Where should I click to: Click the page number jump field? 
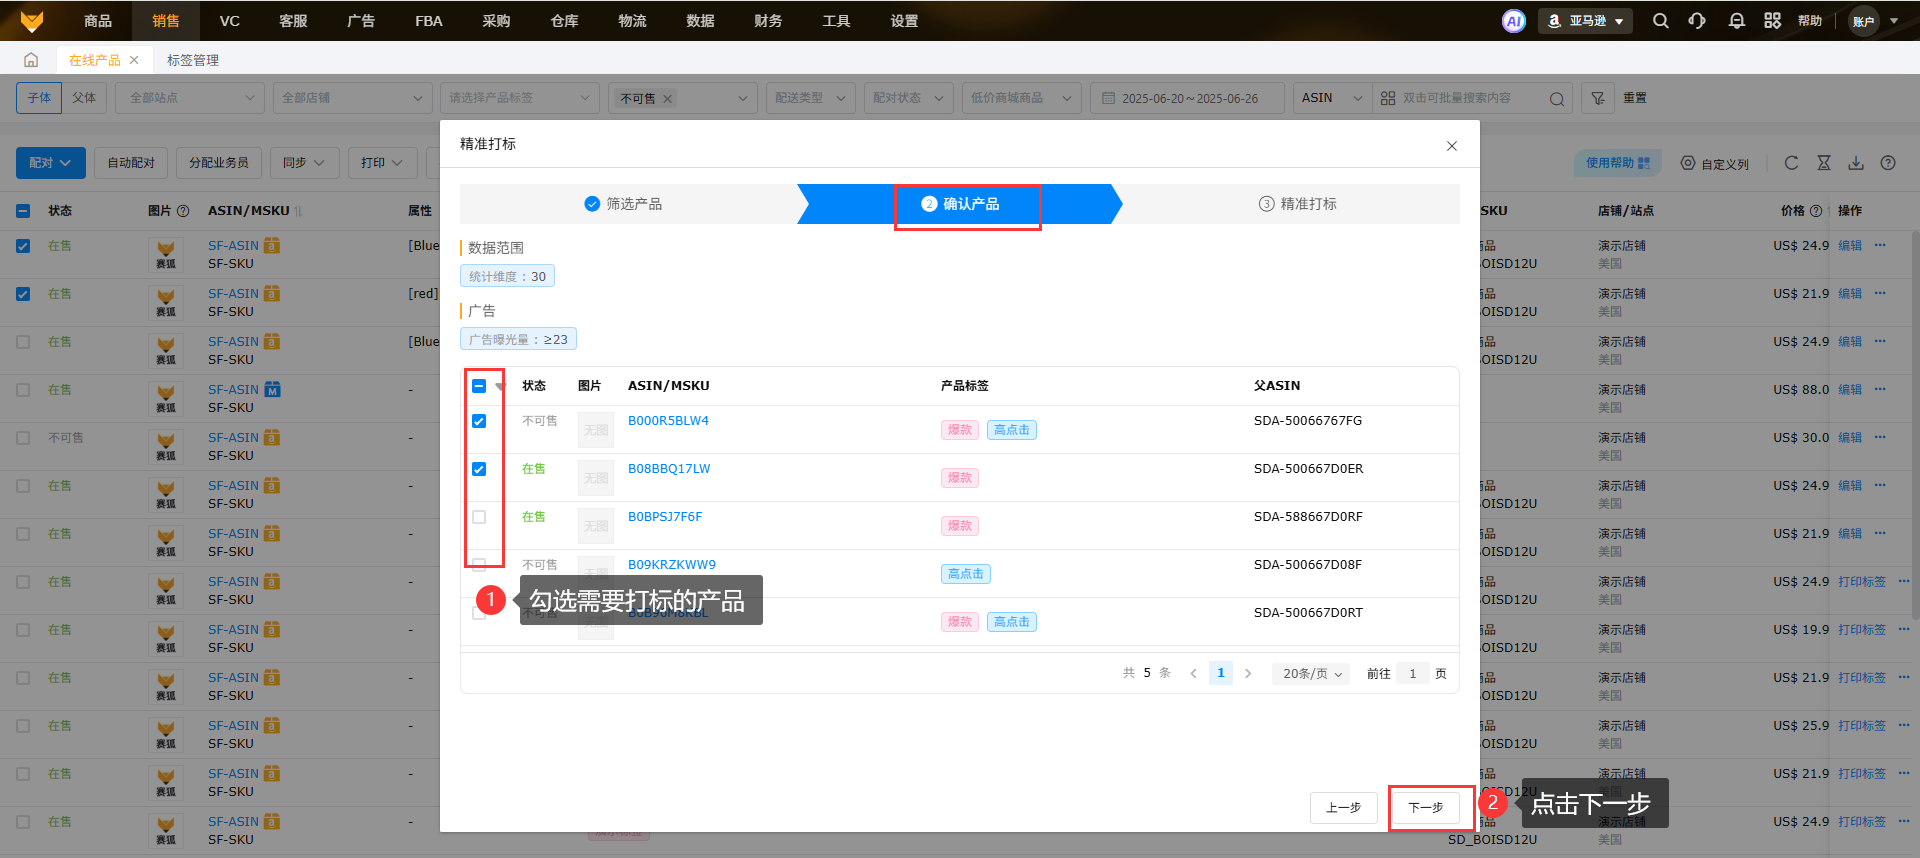tap(1413, 674)
